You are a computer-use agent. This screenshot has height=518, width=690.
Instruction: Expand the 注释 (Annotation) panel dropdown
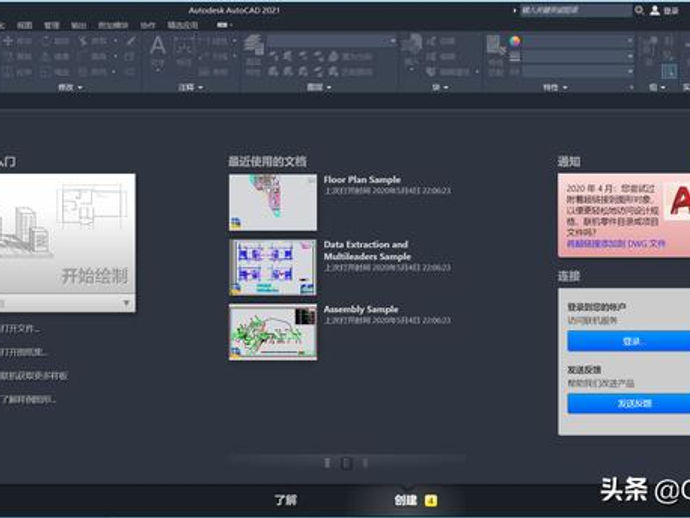coord(191,87)
